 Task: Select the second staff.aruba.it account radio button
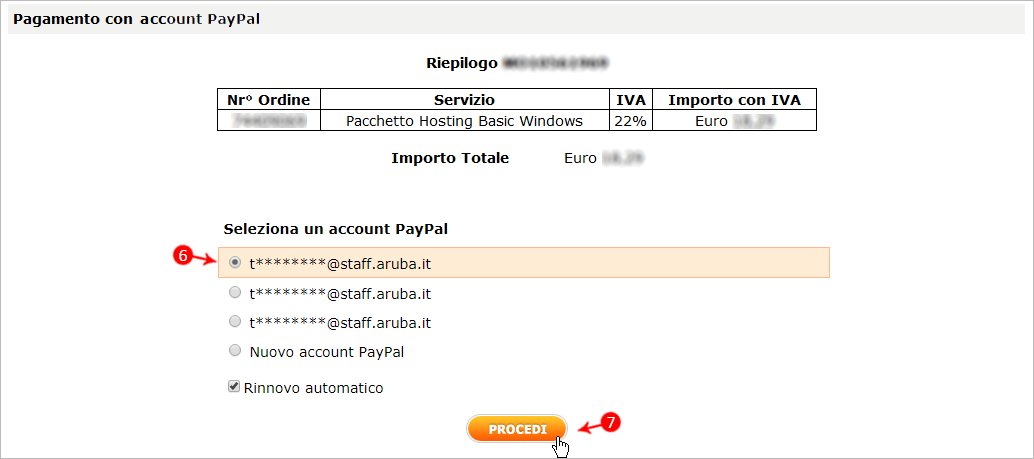pyautogui.click(x=235, y=292)
